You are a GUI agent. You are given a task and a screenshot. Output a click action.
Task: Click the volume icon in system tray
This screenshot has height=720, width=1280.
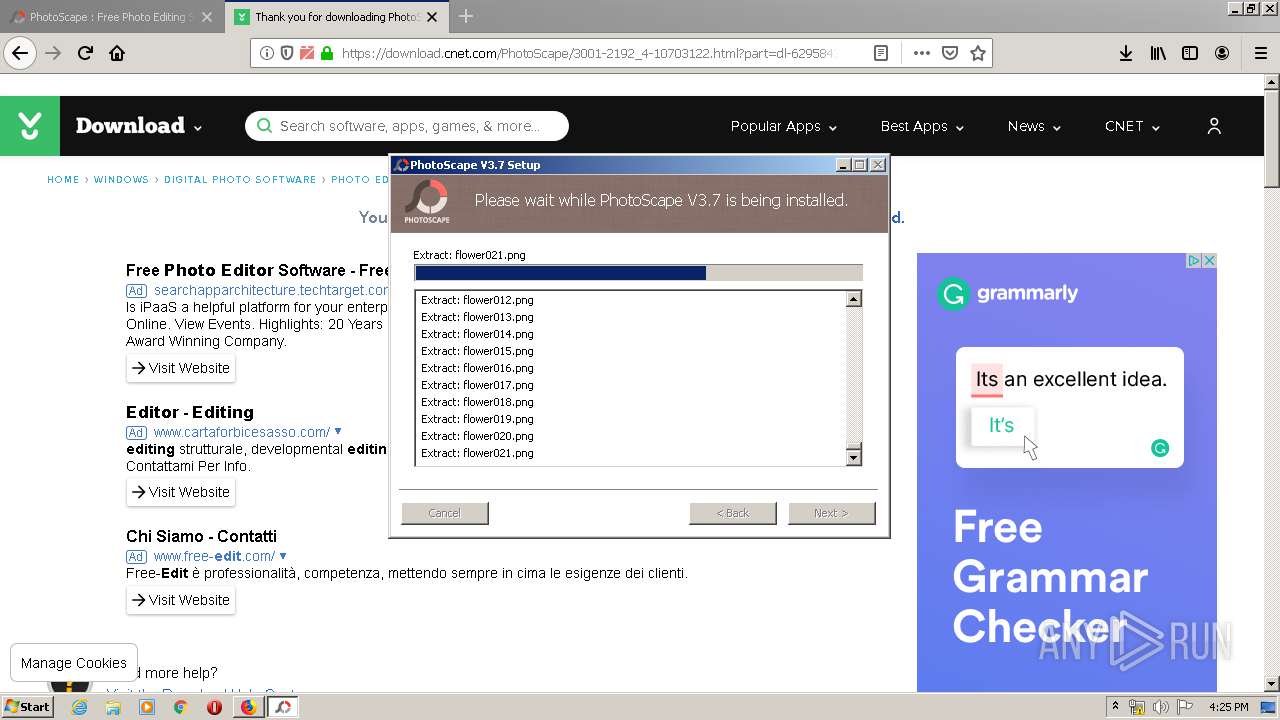point(1161,707)
